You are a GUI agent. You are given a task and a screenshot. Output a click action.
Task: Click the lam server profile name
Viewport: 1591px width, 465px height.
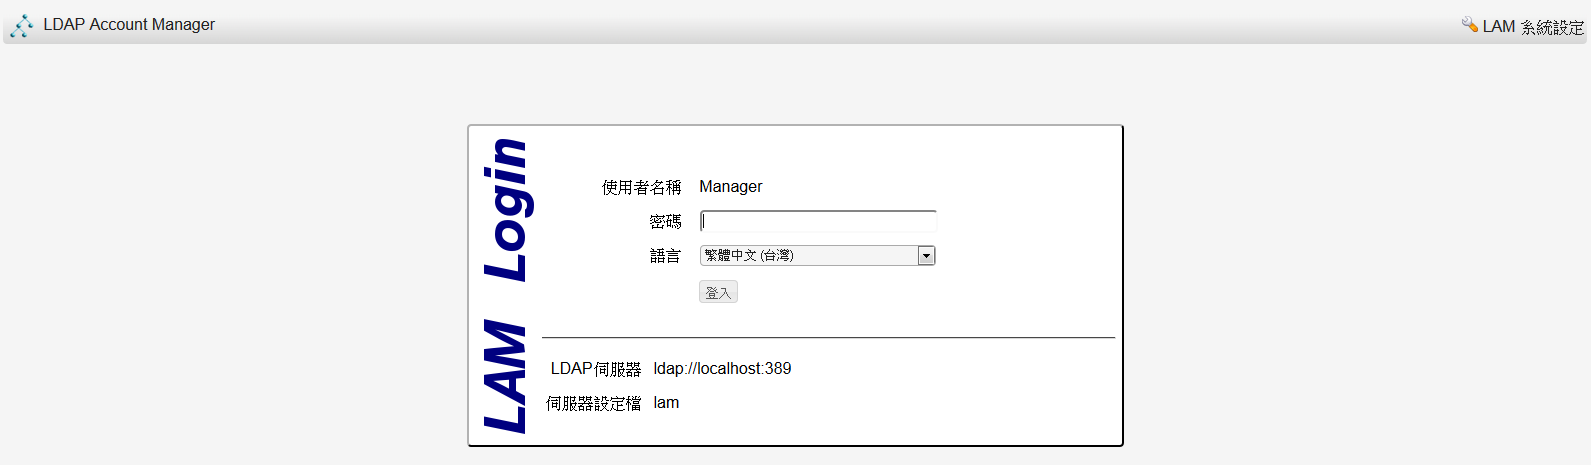pyautogui.click(x=666, y=403)
